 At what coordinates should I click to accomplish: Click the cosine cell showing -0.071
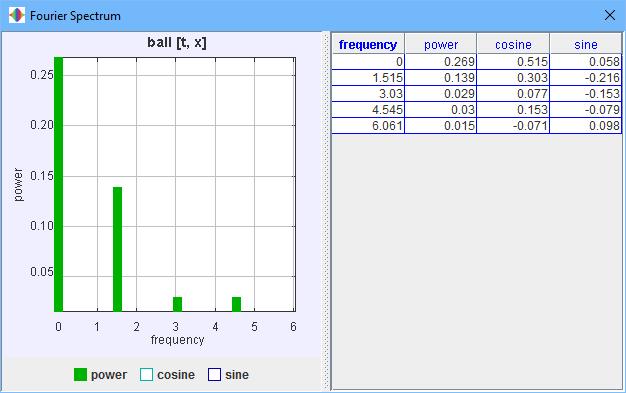[513, 125]
